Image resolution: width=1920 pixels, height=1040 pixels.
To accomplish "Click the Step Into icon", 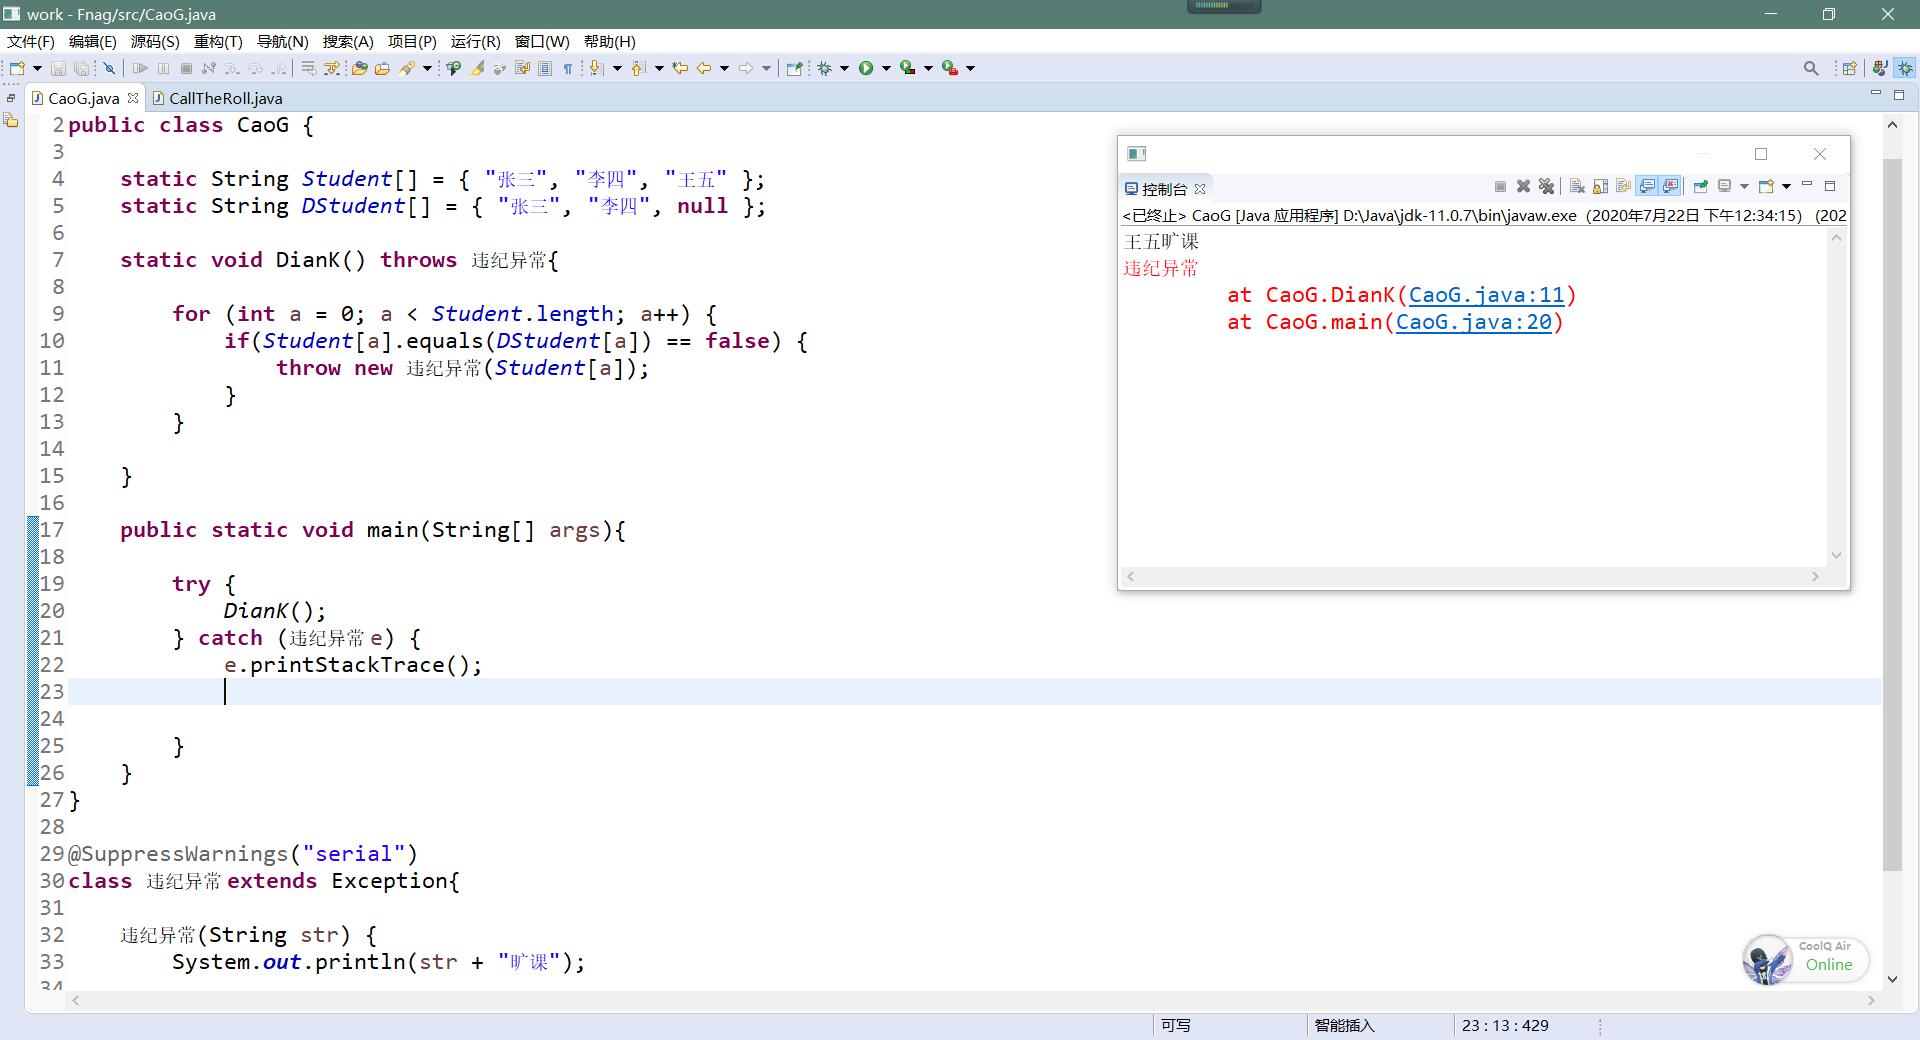I will tap(232, 68).
